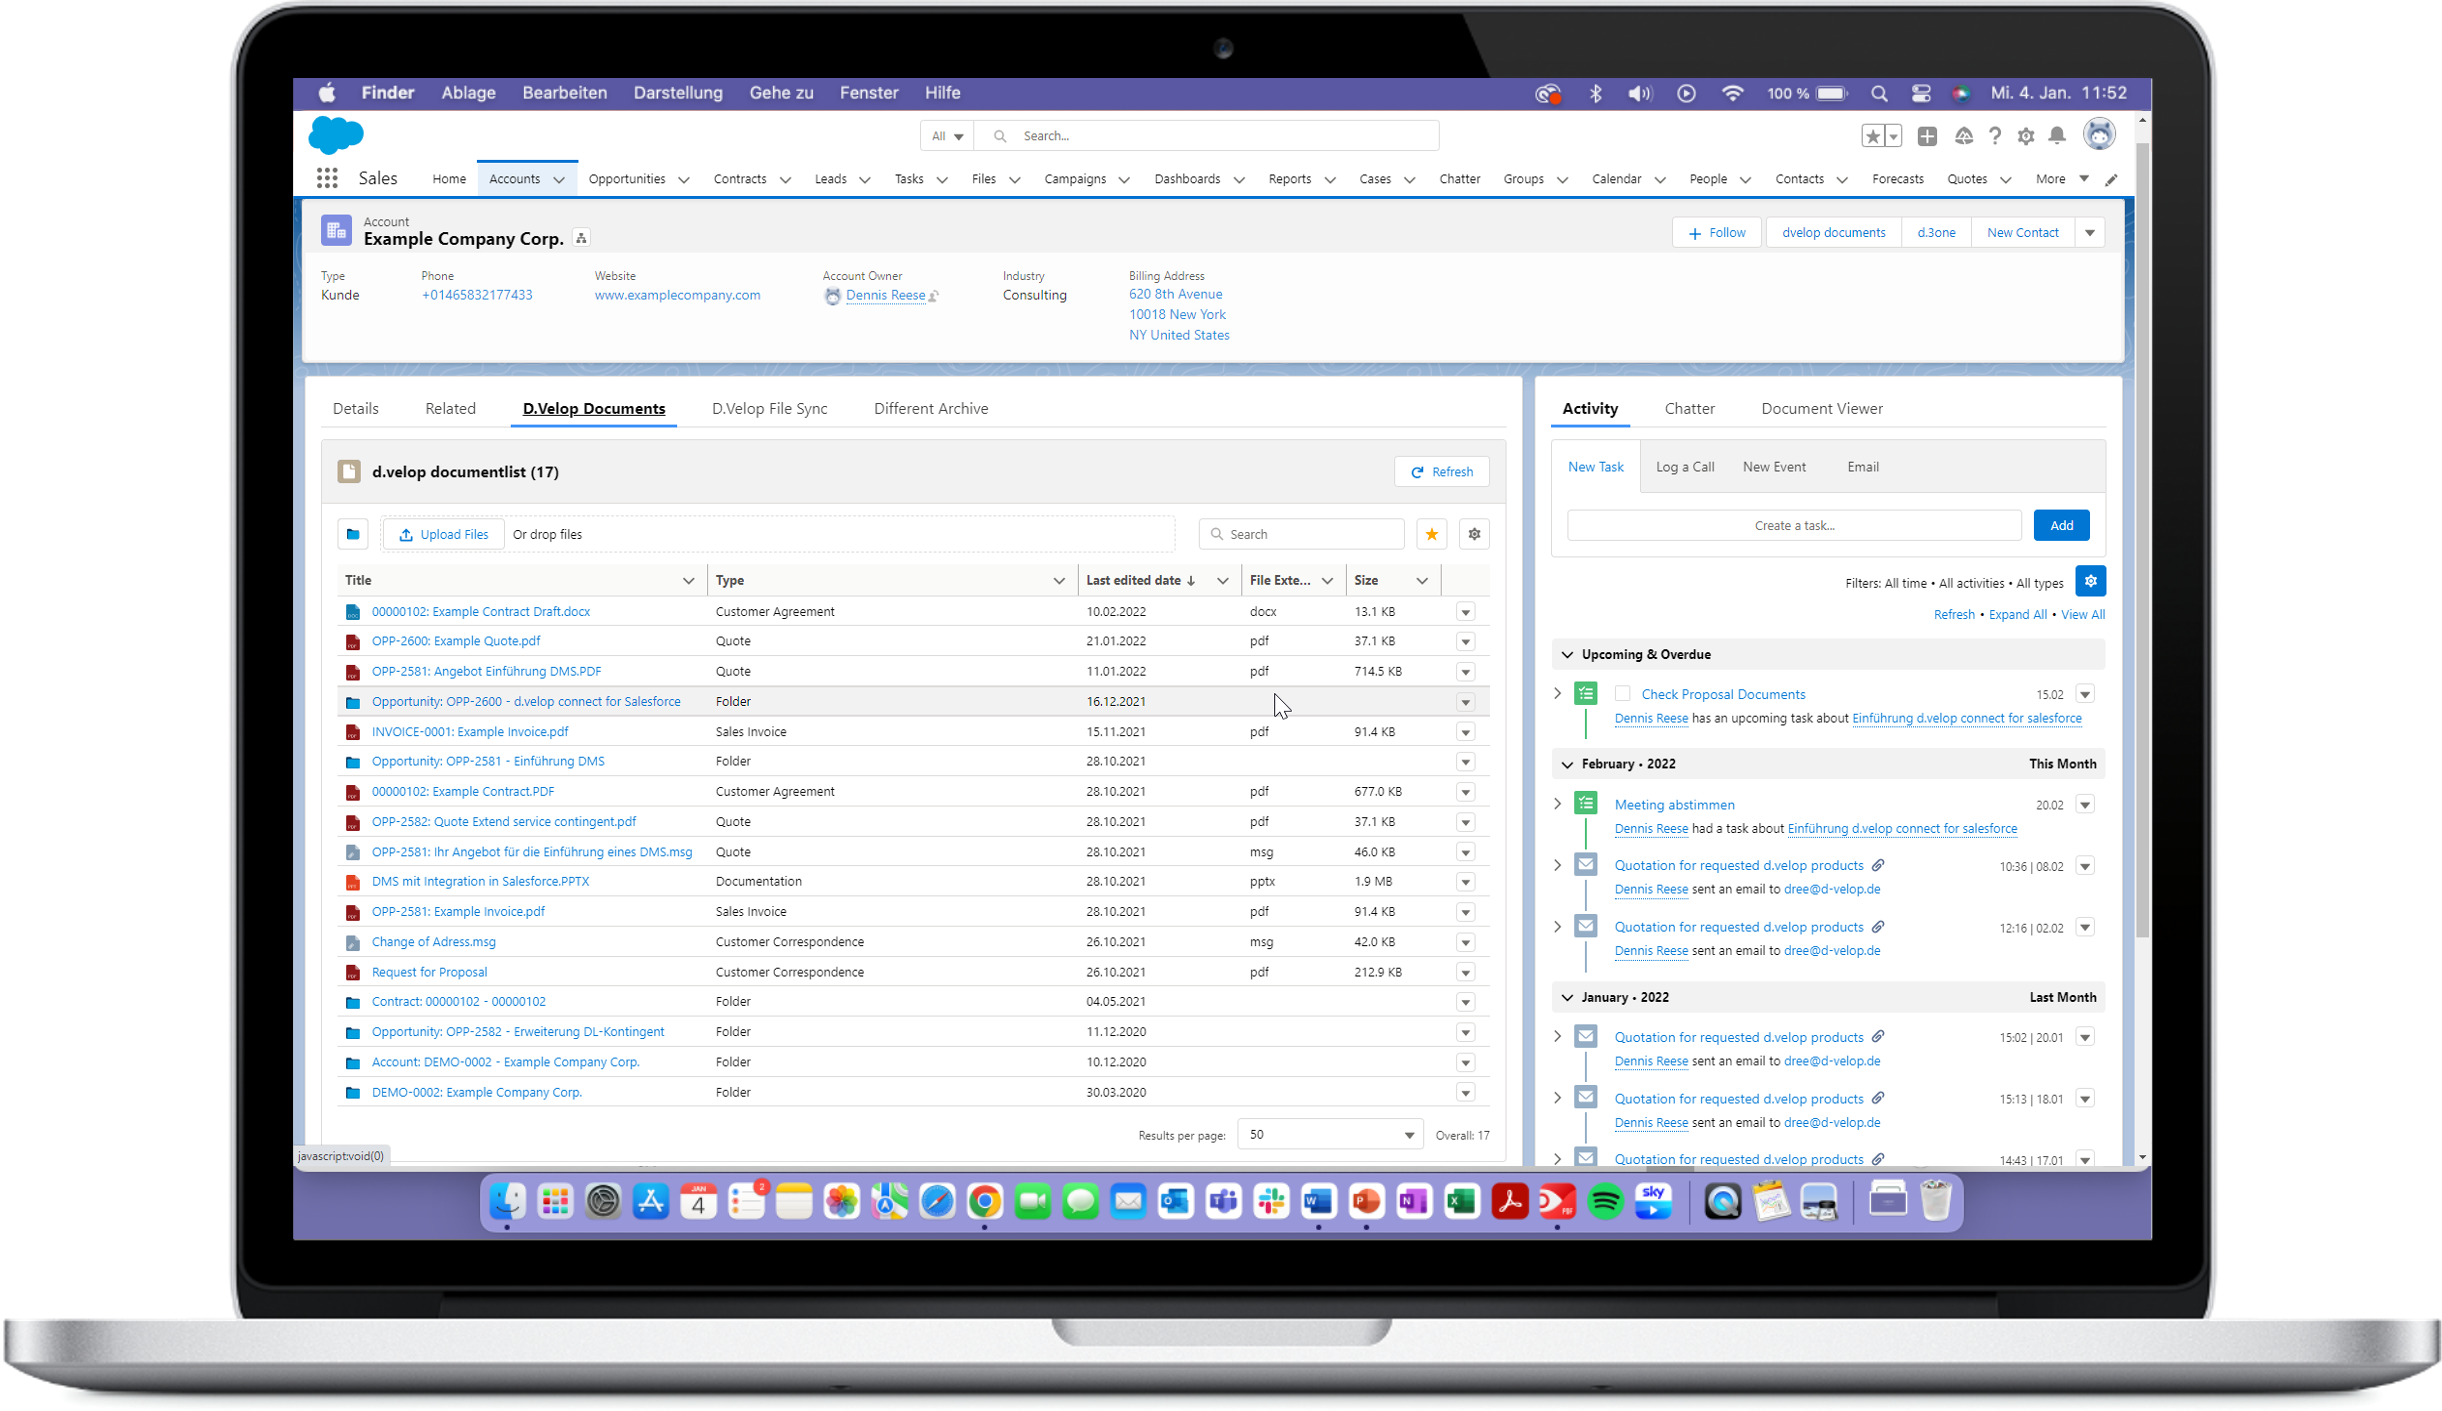Collapse the Upcoming & Overdue section
2442x1411 pixels.
(1567, 655)
